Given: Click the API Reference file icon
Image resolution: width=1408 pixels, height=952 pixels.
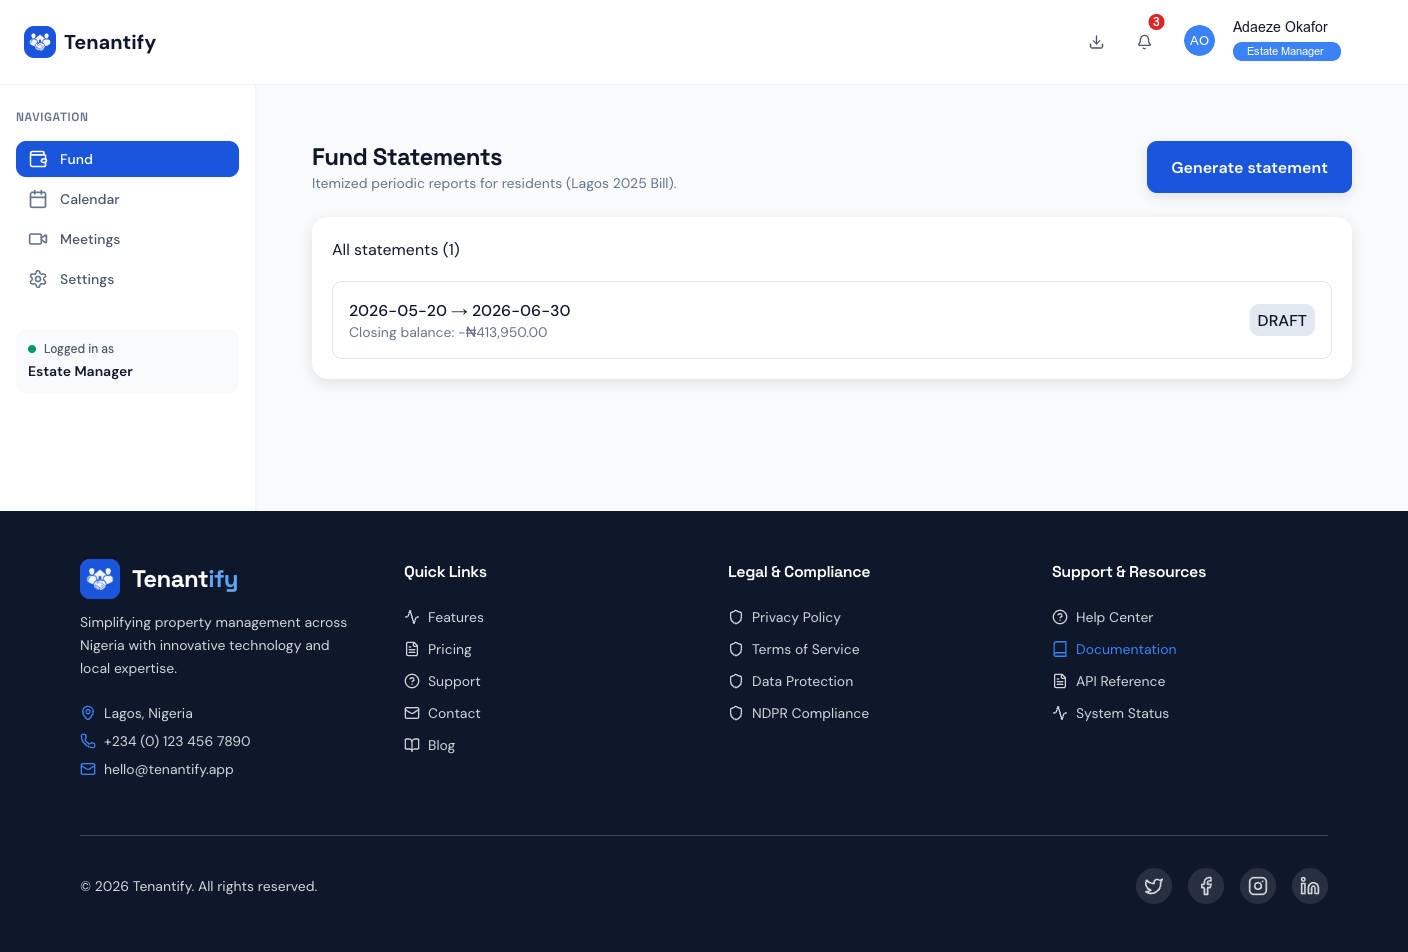Looking at the screenshot, I should [1060, 681].
